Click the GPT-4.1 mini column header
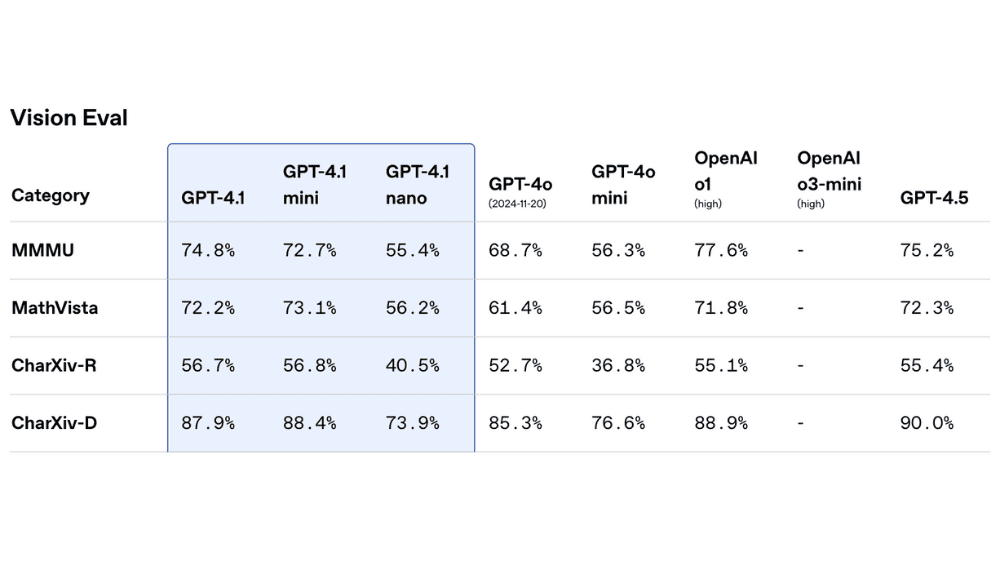This screenshot has width=1000, height=562. (x=315, y=184)
